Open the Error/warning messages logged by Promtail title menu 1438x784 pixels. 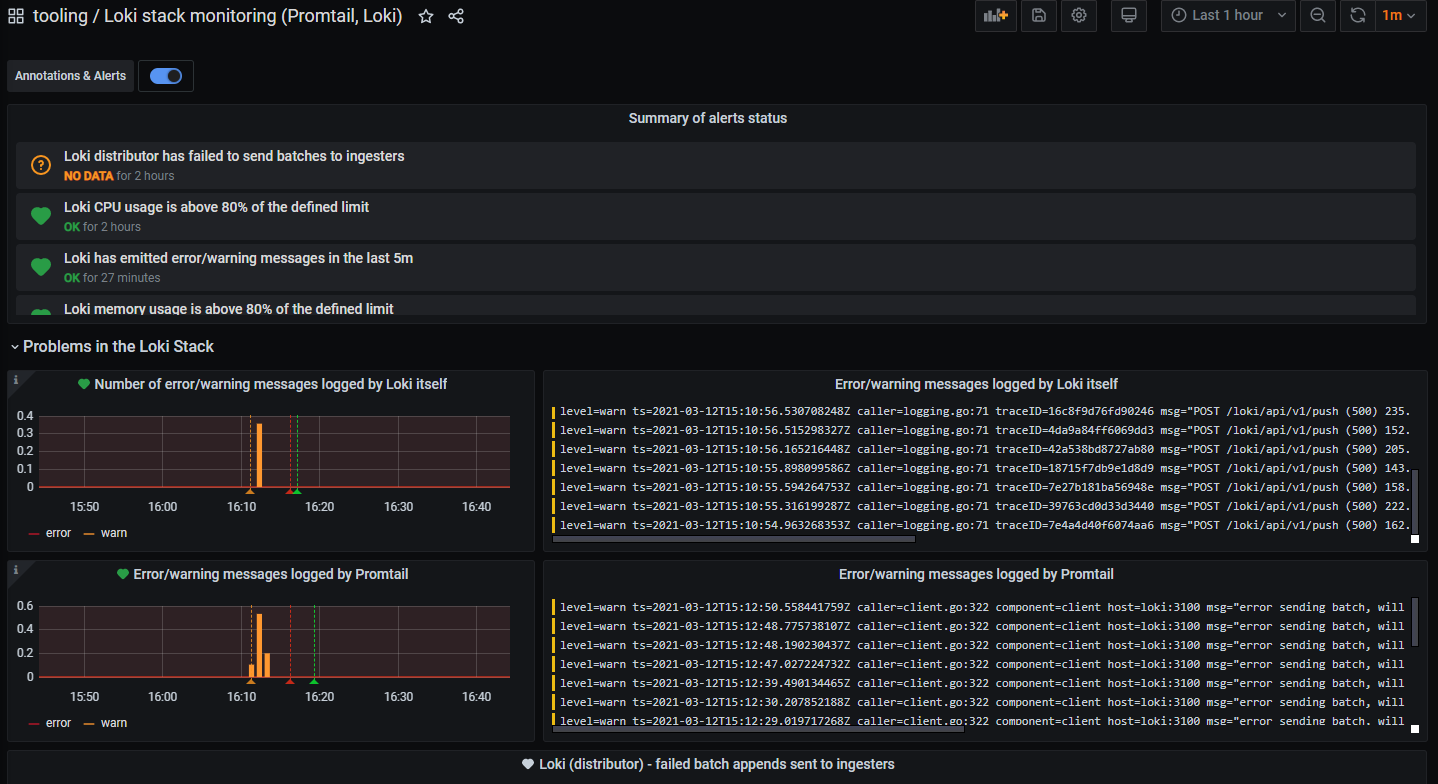976,574
